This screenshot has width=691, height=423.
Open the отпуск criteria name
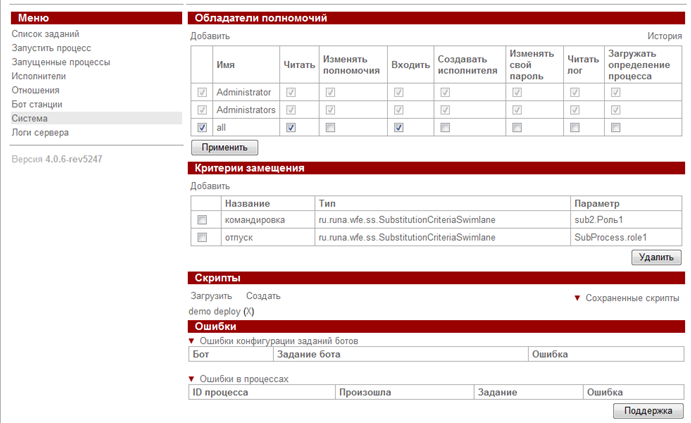coord(239,237)
